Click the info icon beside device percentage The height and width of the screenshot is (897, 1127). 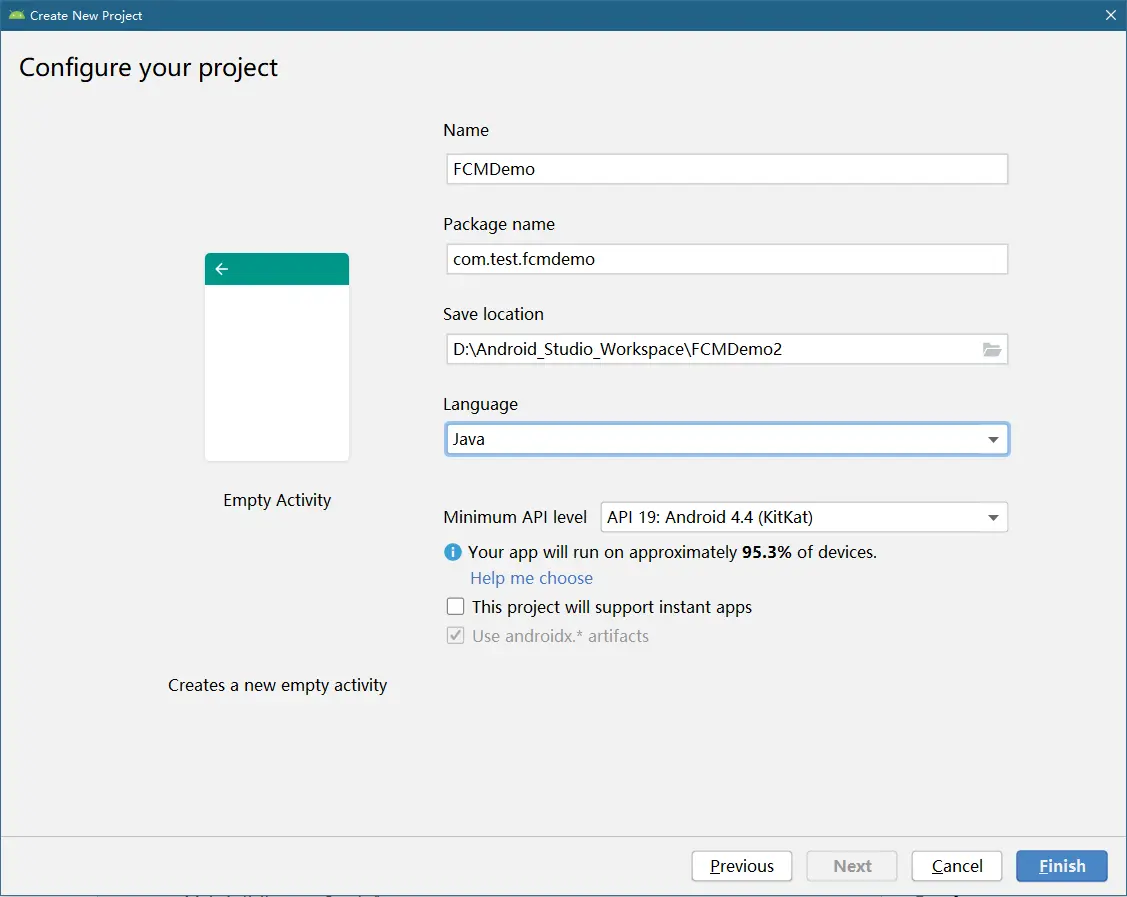pos(453,551)
